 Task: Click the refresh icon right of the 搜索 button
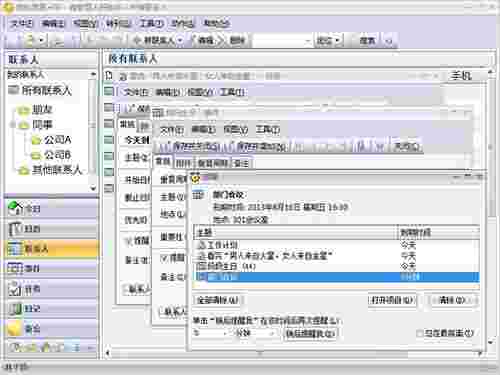[x=388, y=41]
